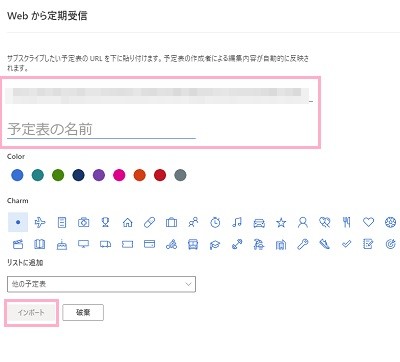400x362 pixels.
Task: Select the open book charm
Action: [x=40, y=244]
